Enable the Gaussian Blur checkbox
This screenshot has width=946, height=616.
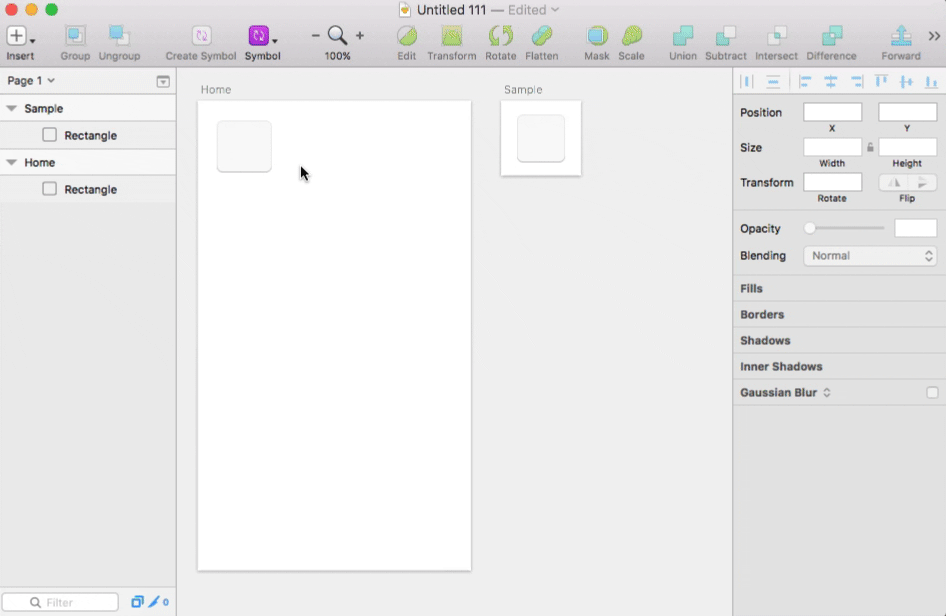tap(932, 393)
